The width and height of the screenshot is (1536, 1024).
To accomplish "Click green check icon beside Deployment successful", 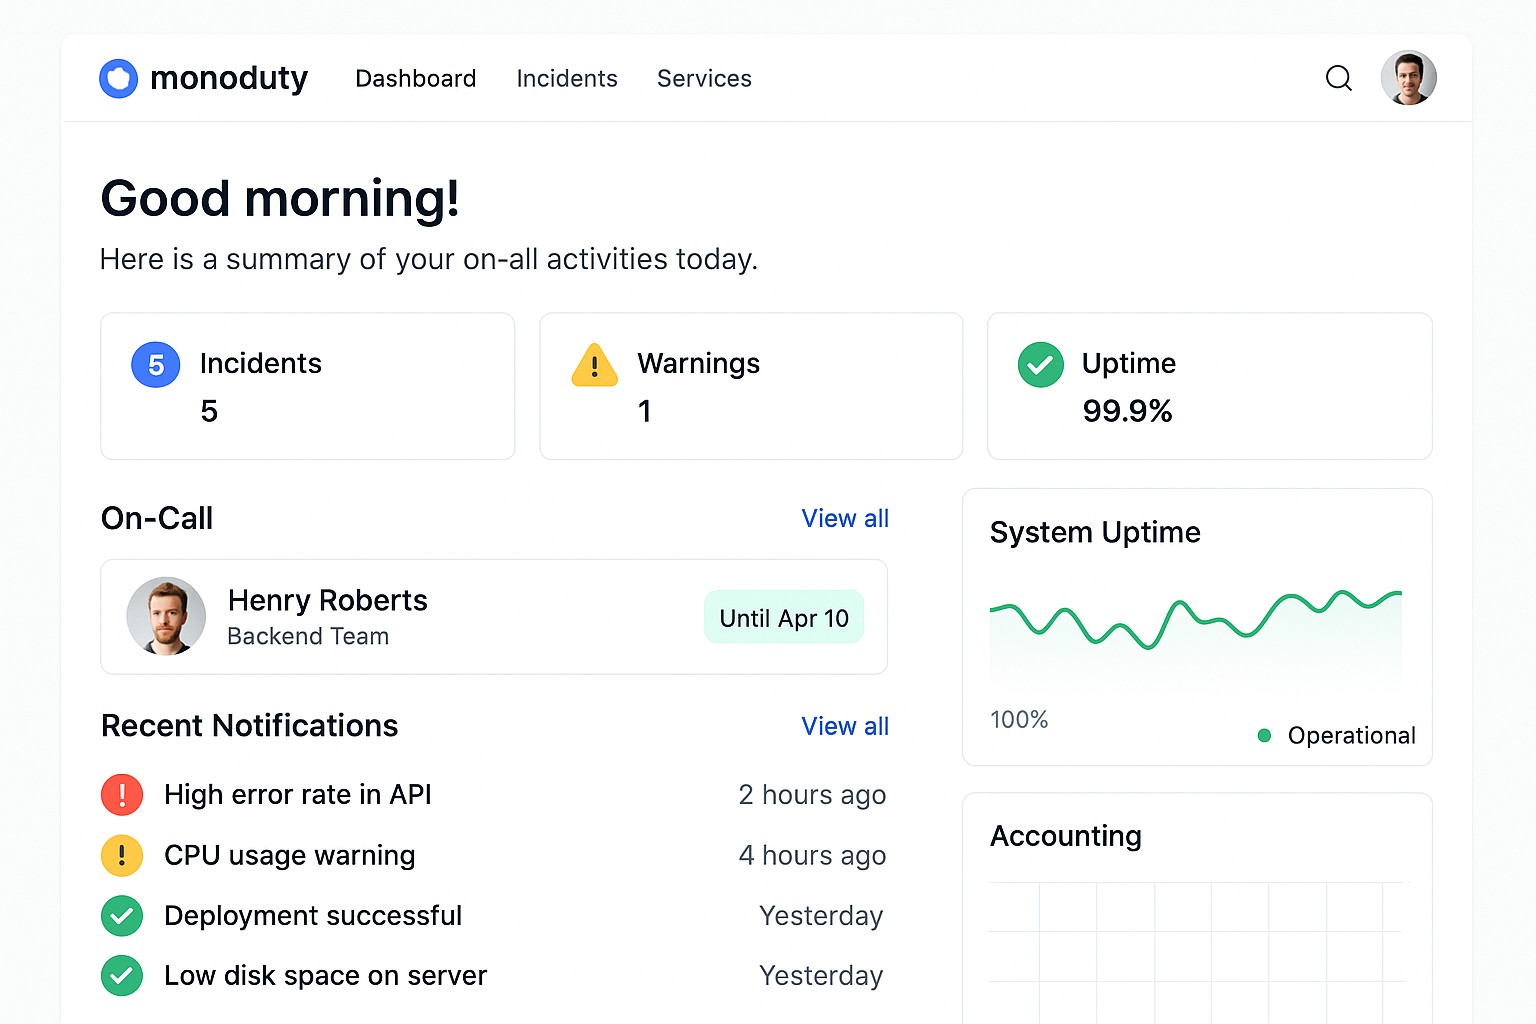I will 122,916.
